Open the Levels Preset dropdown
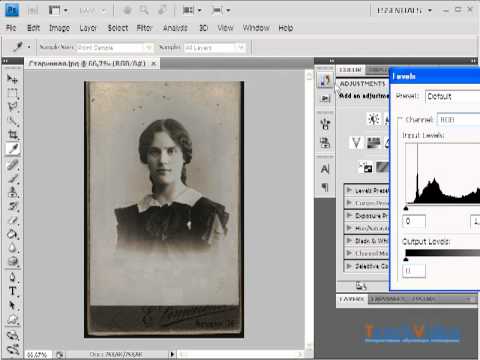 tap(453, 96)
